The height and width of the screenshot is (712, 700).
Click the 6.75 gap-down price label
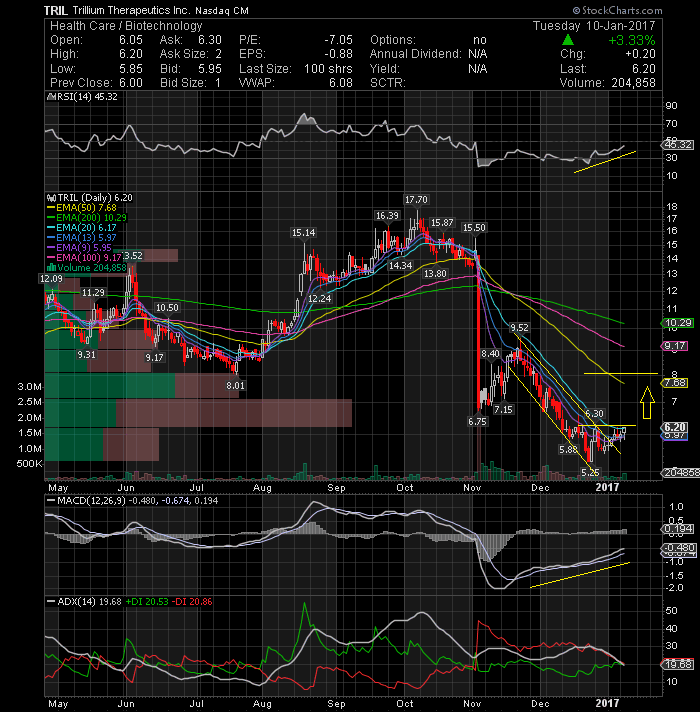point(477,421)
